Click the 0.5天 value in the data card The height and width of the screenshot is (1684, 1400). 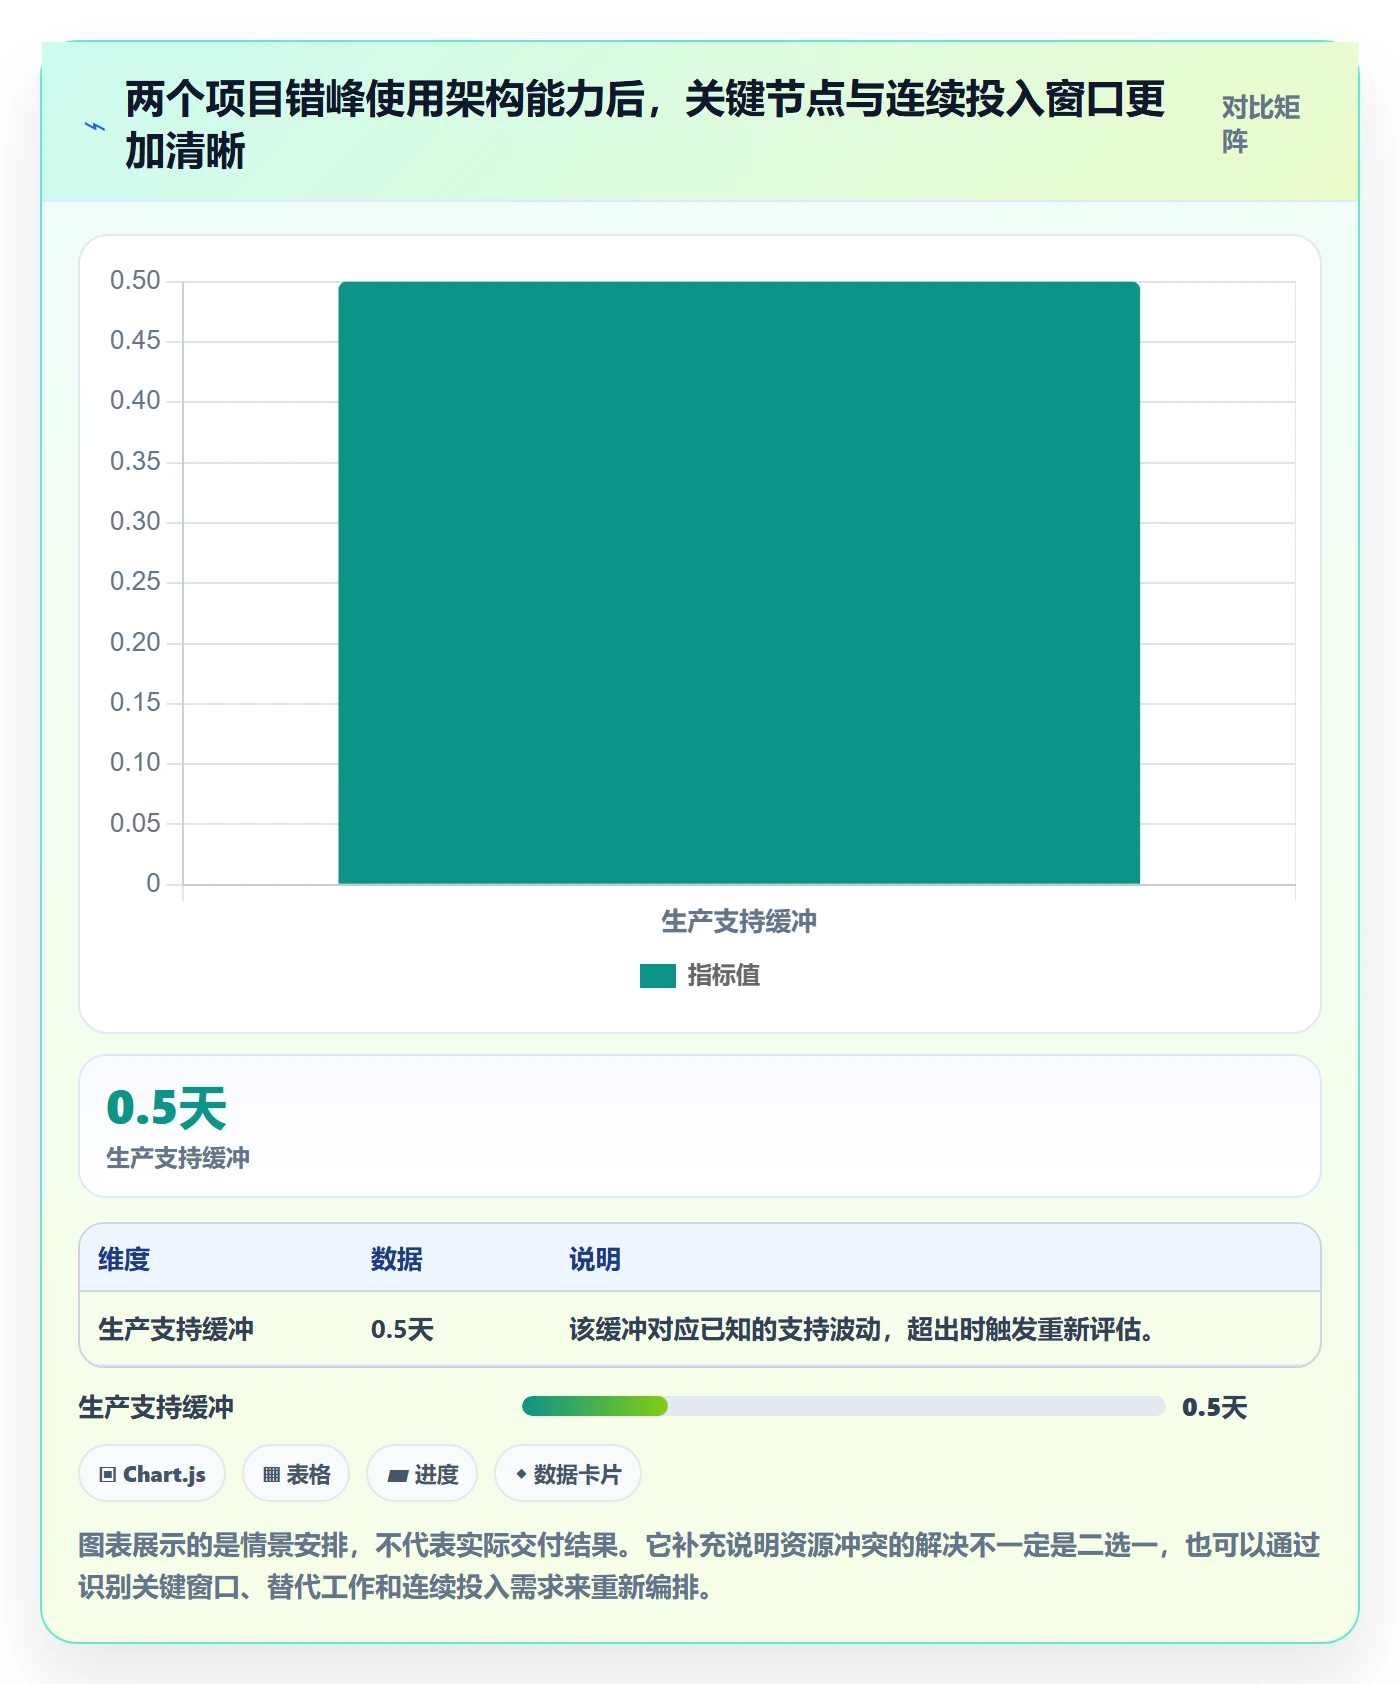tap(167, 1108)
